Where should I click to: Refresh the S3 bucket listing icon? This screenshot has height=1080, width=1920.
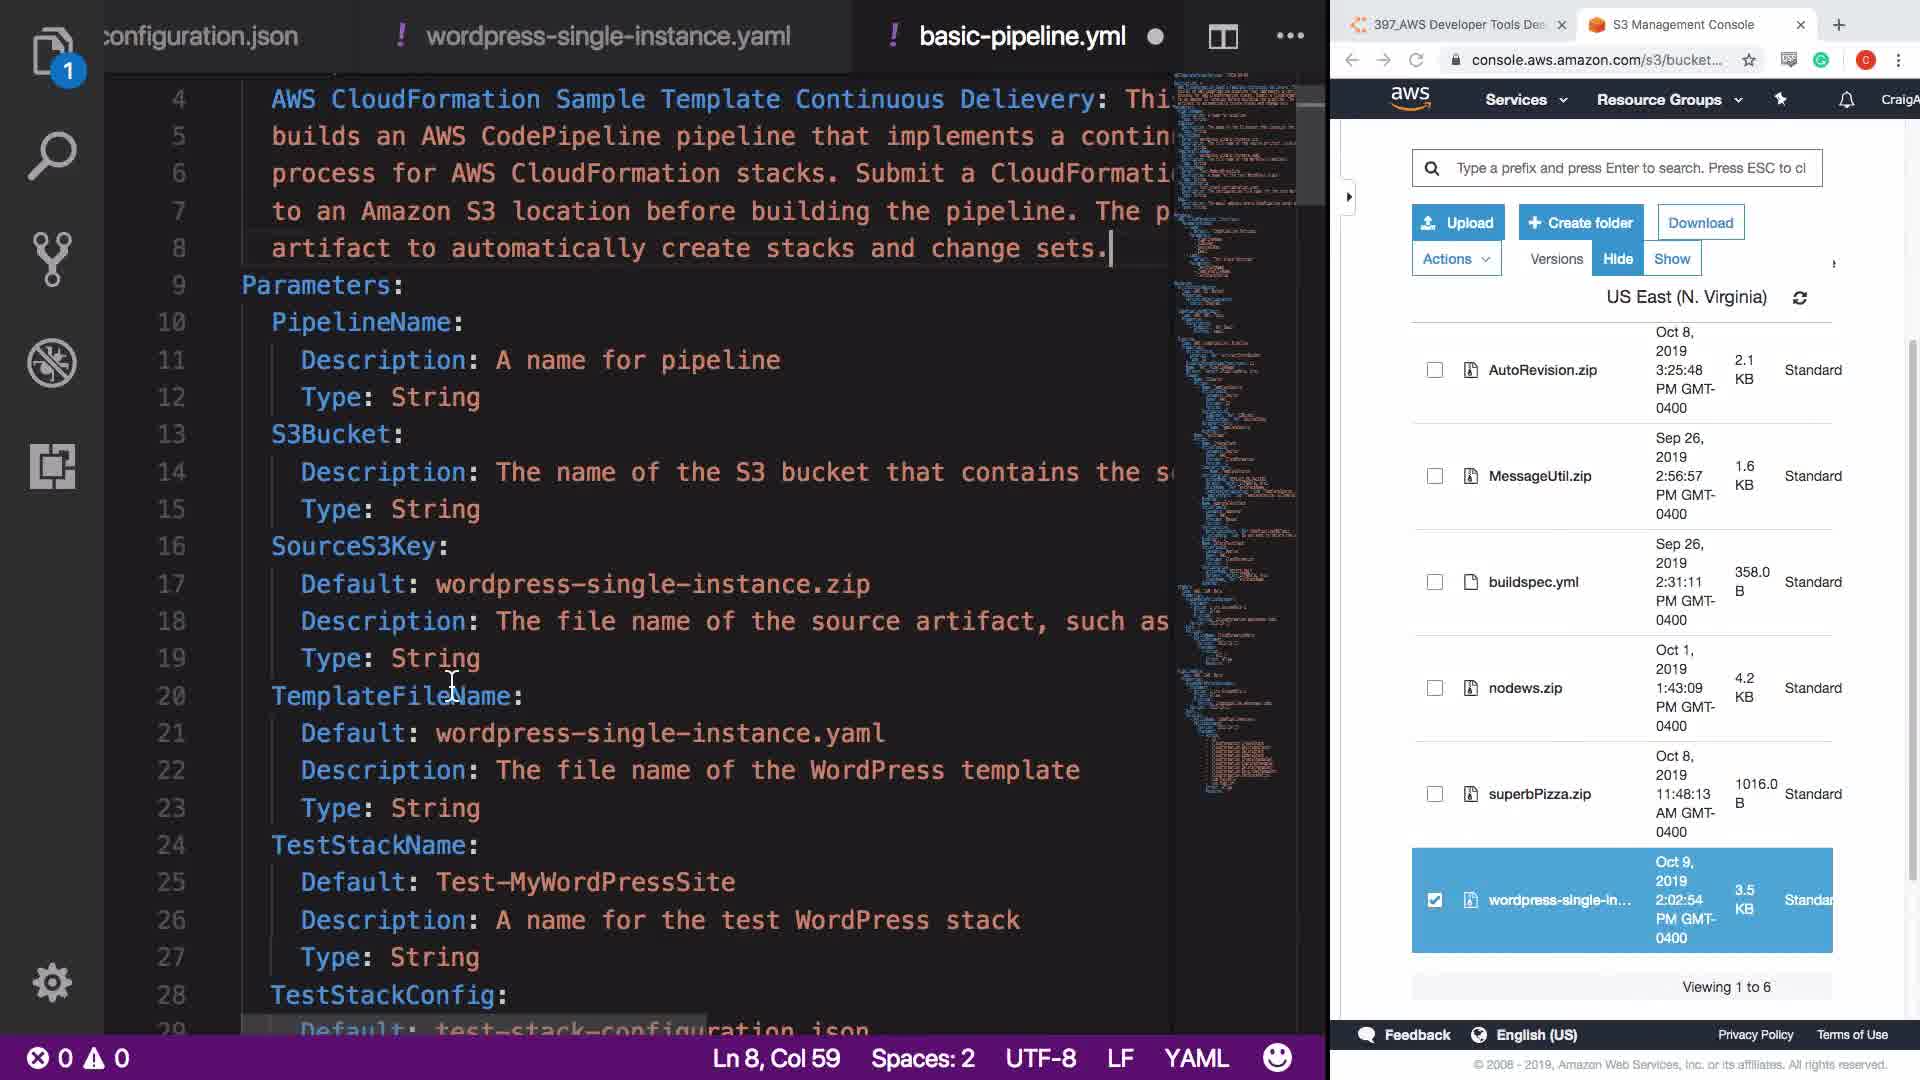1799,298
